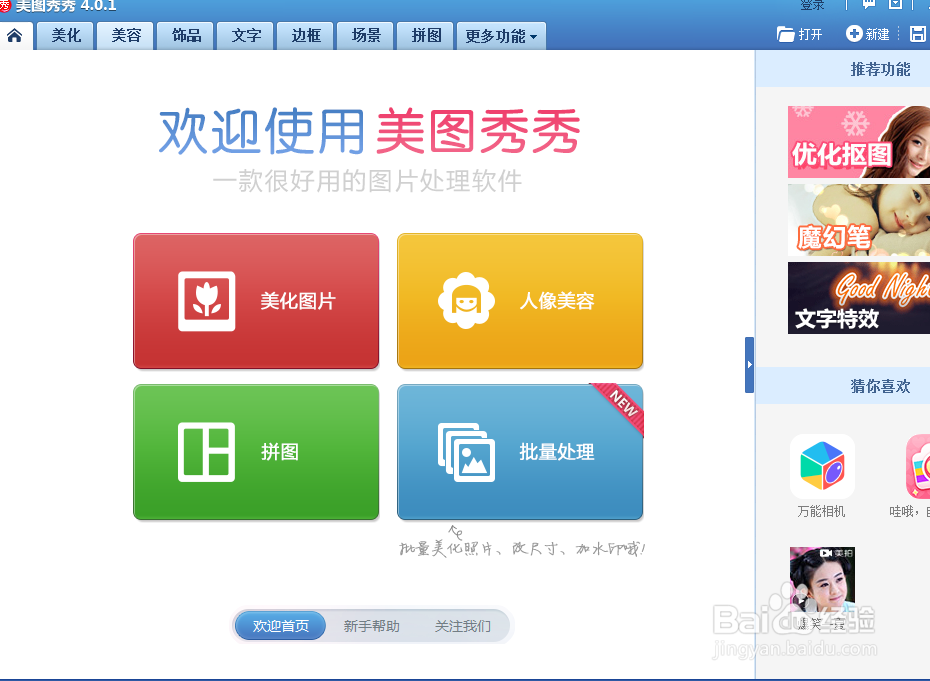Open the green 拼图 tile

256,452
